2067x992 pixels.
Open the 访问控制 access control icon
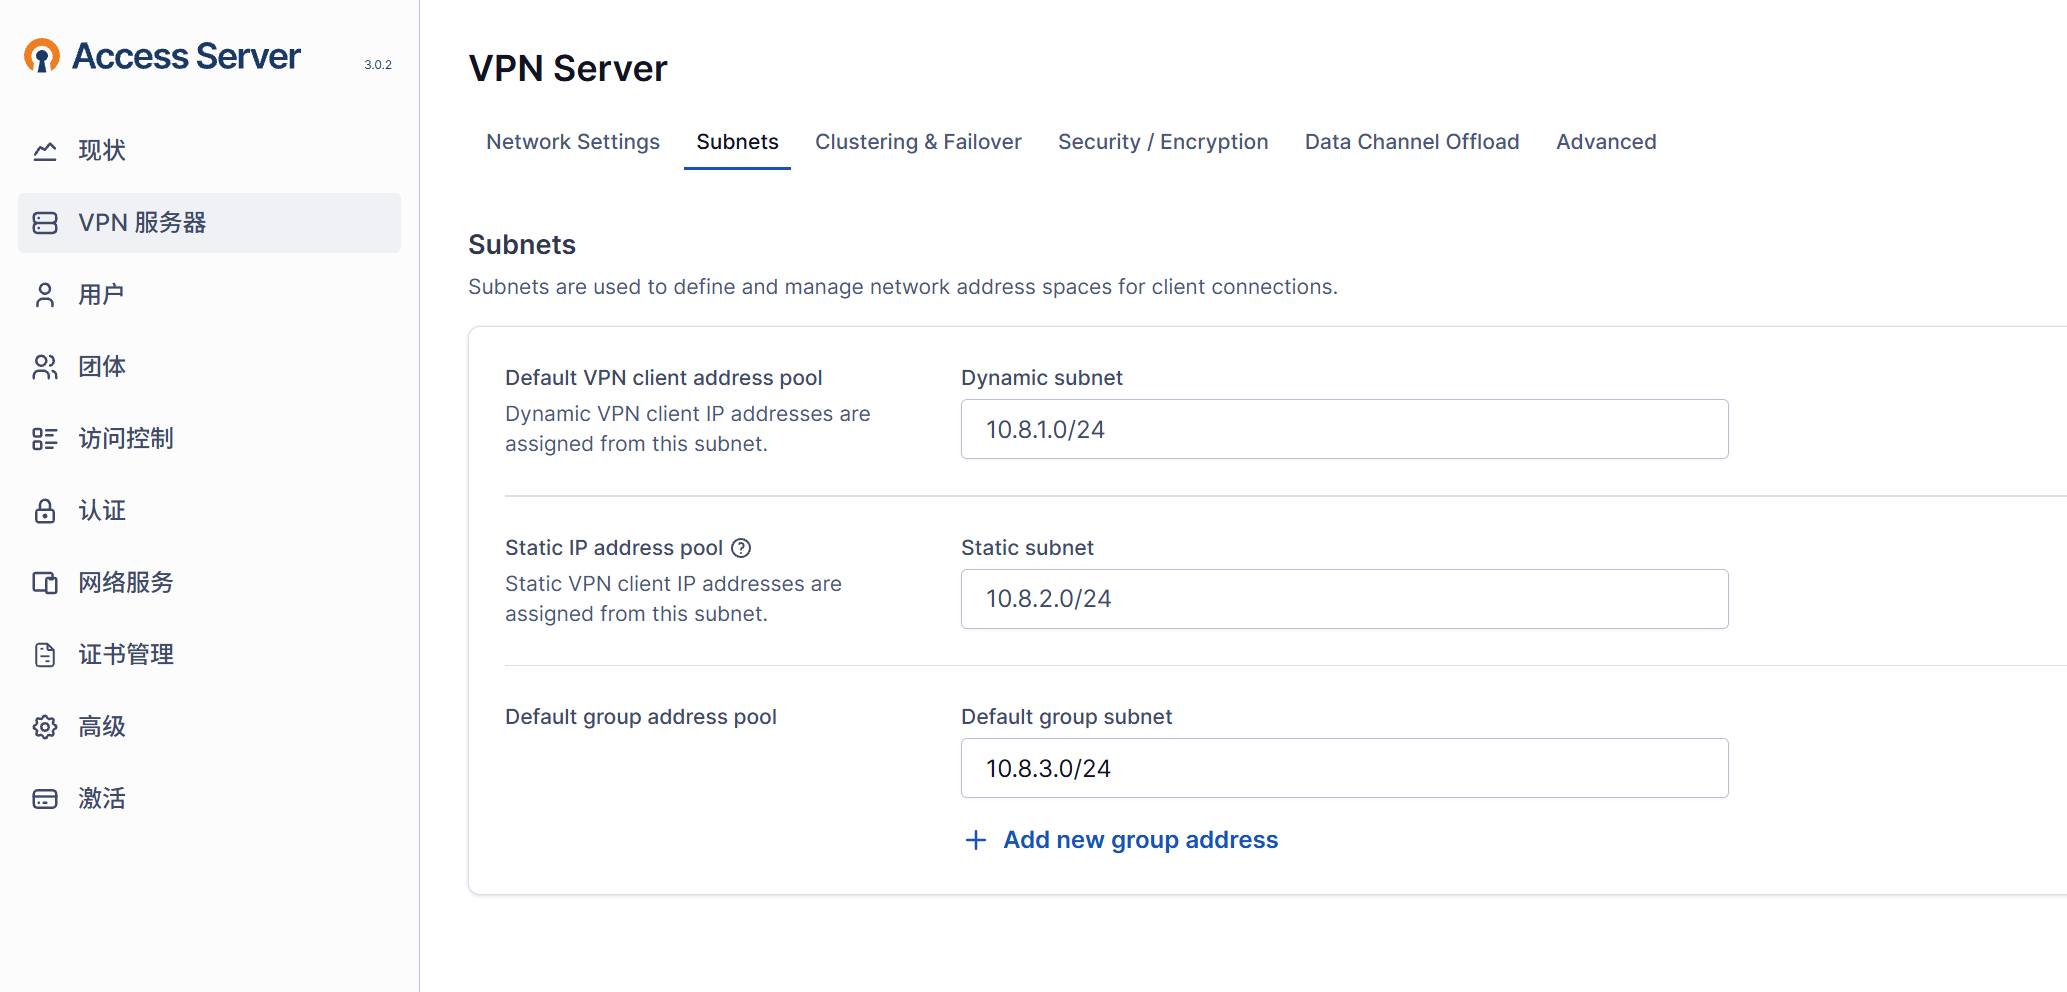tap(45, 439)
